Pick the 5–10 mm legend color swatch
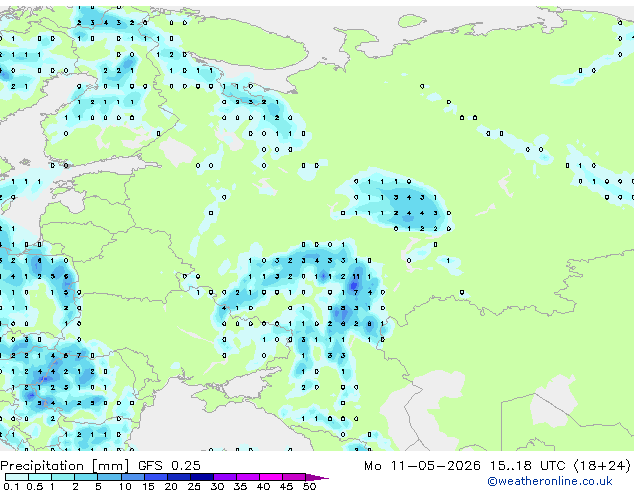This screenshot has height=490, width=634. [x=109, y=477]
